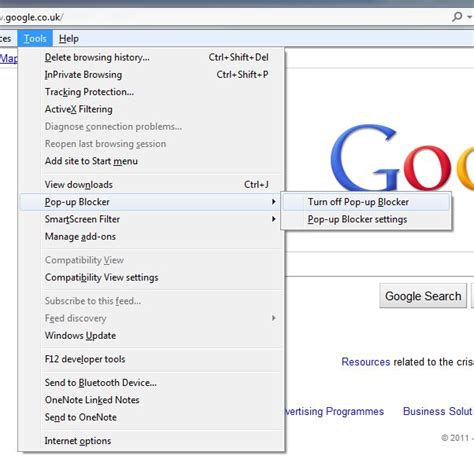Start InPrivate Browsing
The height and width of the screenshot is (470, 474).
pyautogui.click(x=152, y=75)
